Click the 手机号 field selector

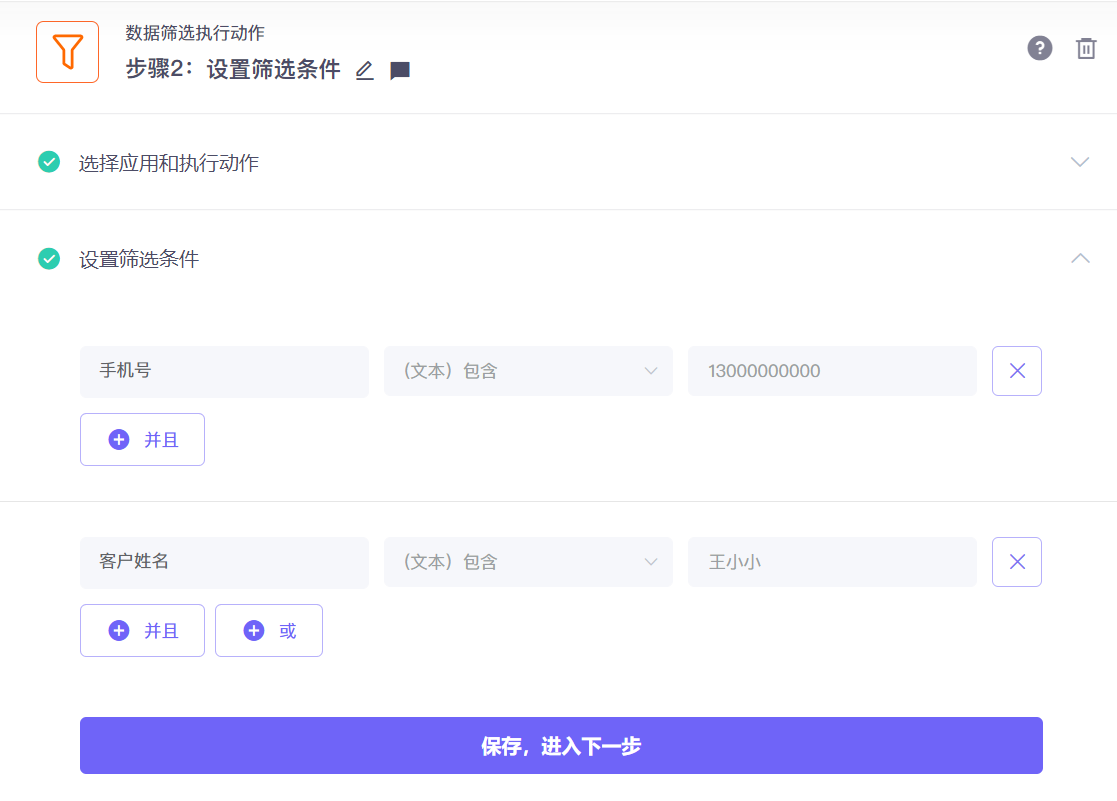pos(224,371)
